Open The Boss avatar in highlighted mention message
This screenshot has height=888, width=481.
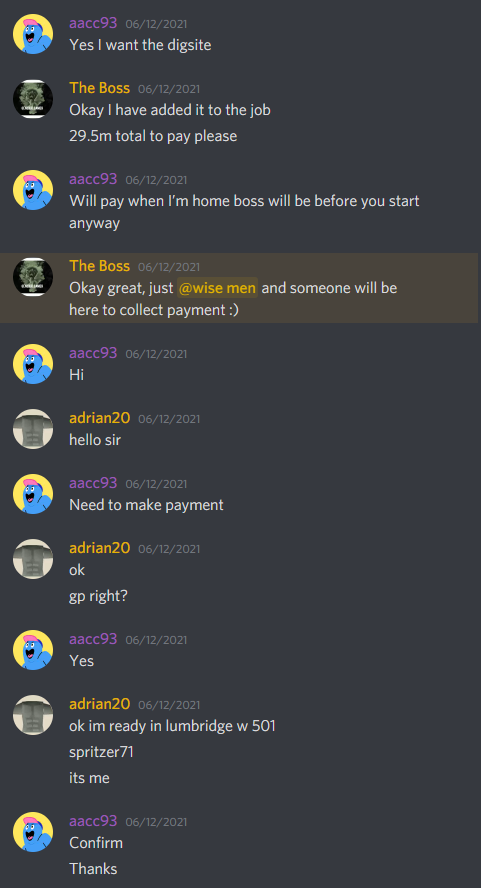coord(33,277)
